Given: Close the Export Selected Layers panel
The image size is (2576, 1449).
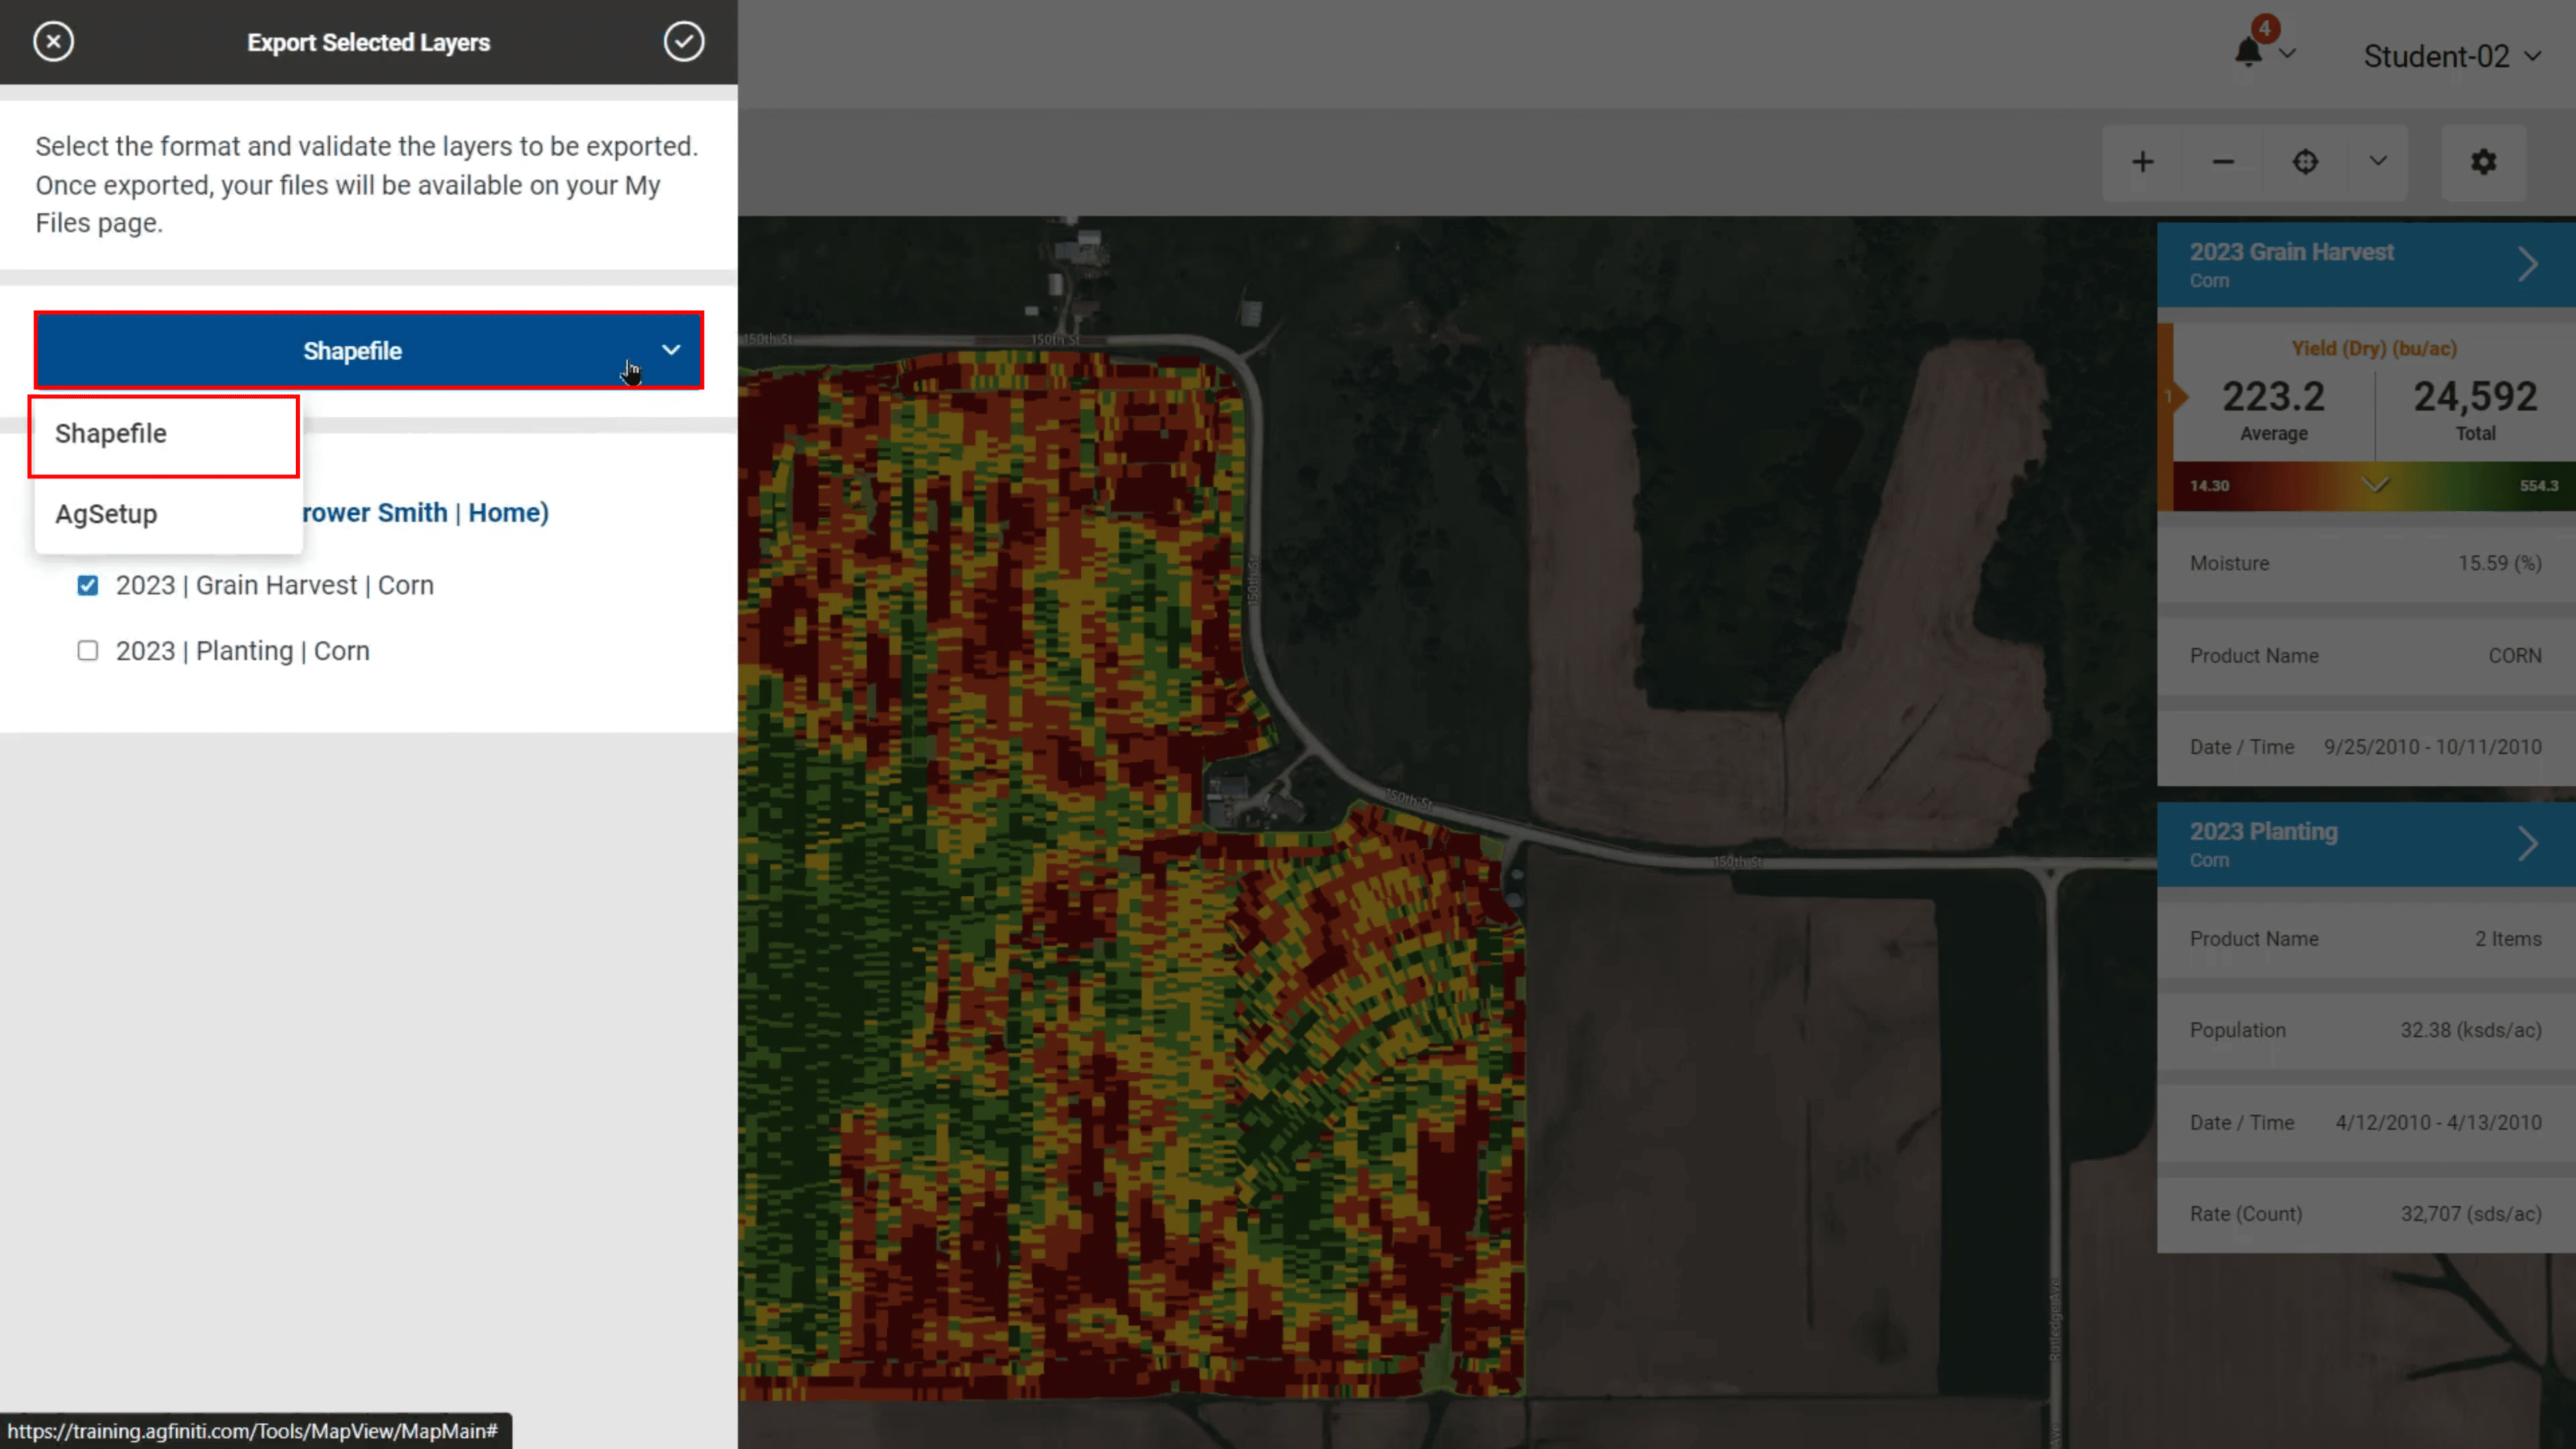Looking at the screenshot, I should pos(53,41).
